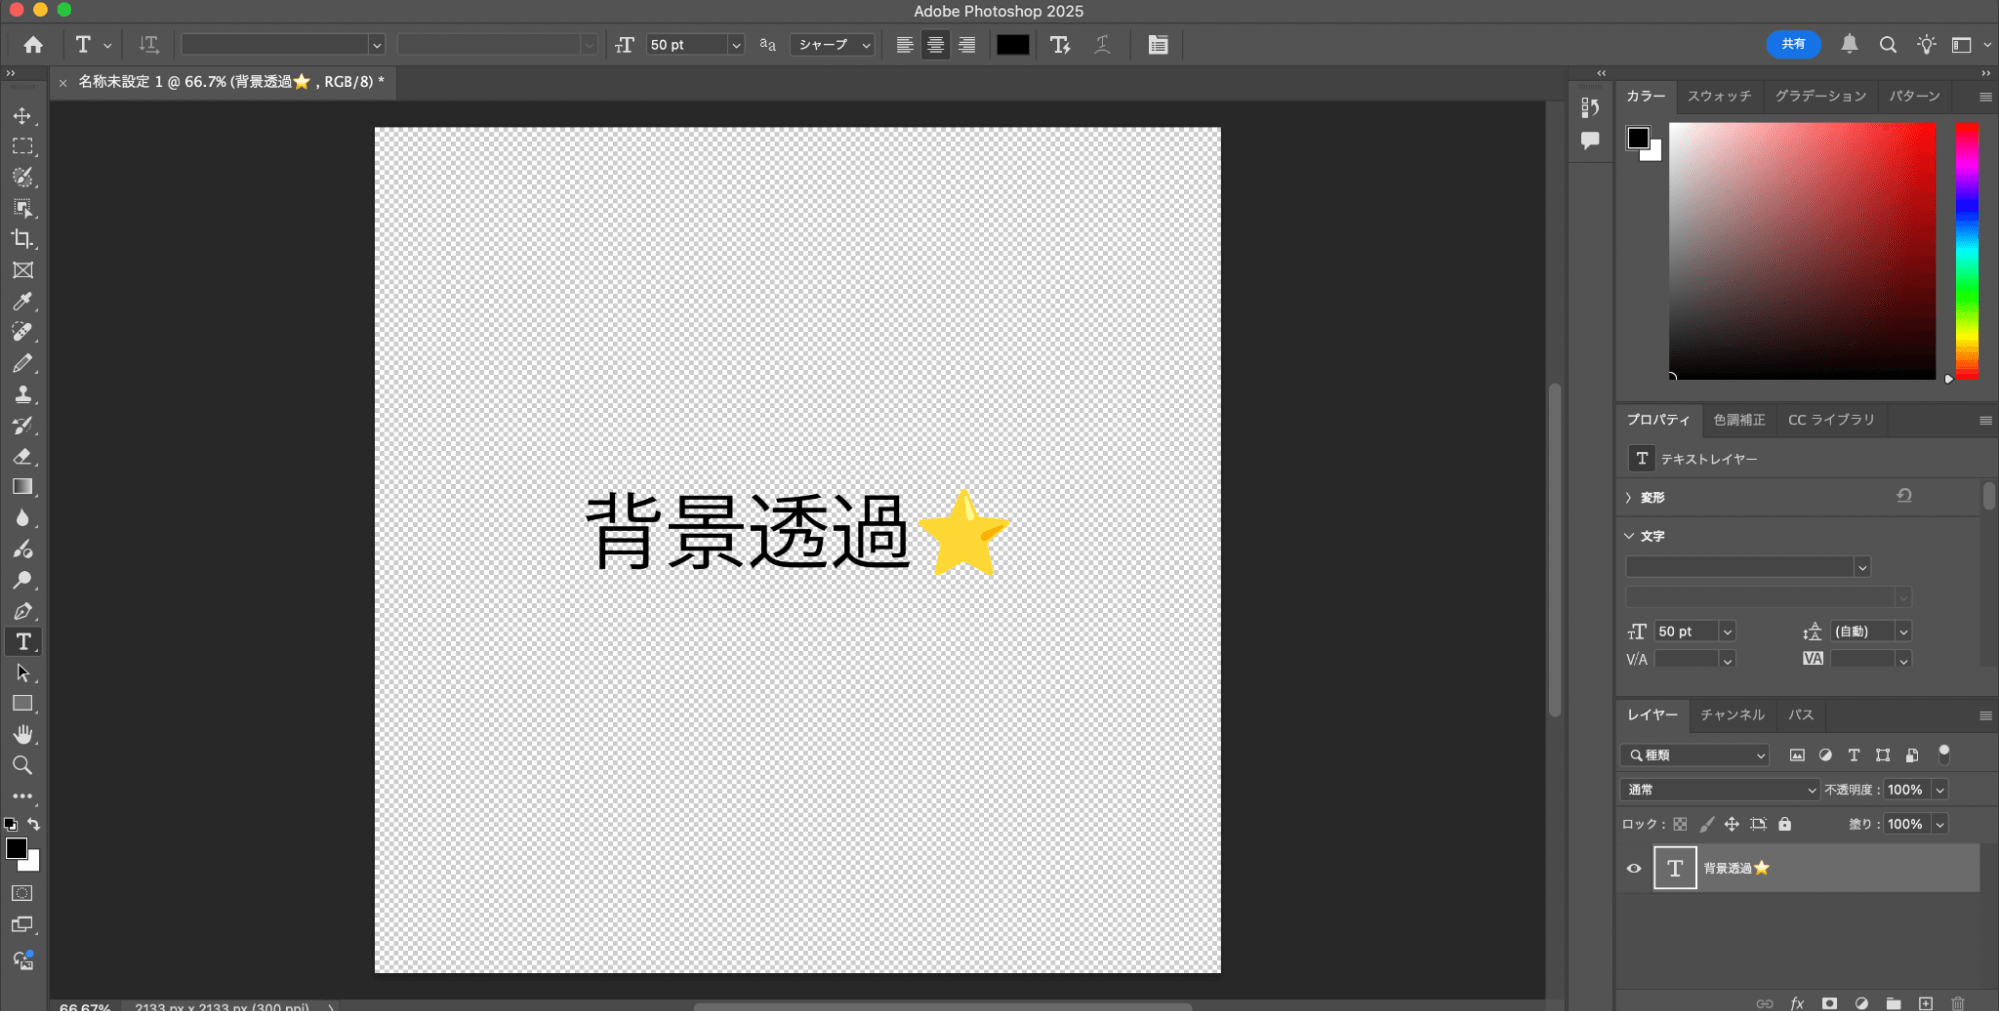Select the Path Selection tool
The height and width of the screenshot is (1012, 1999).
[x=22, y=673]
